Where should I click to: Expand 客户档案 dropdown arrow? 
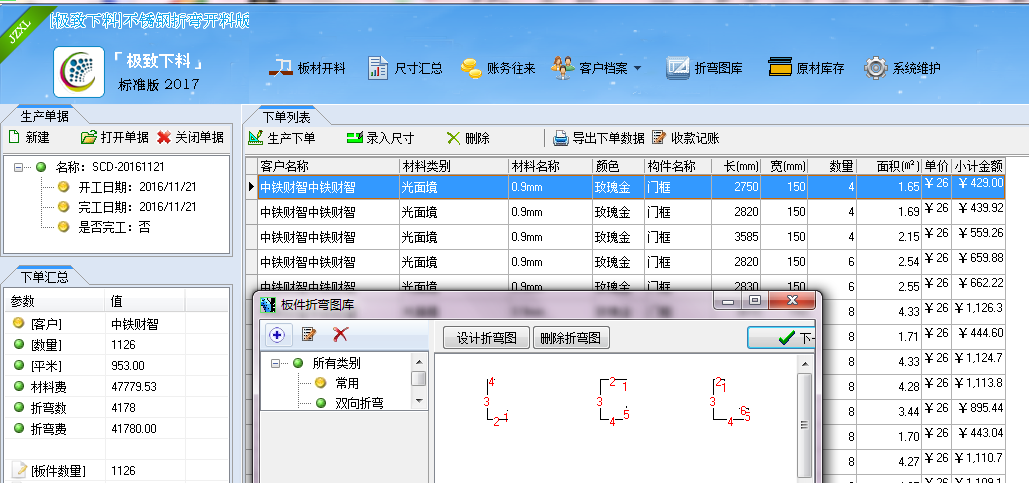coord(637,68)
